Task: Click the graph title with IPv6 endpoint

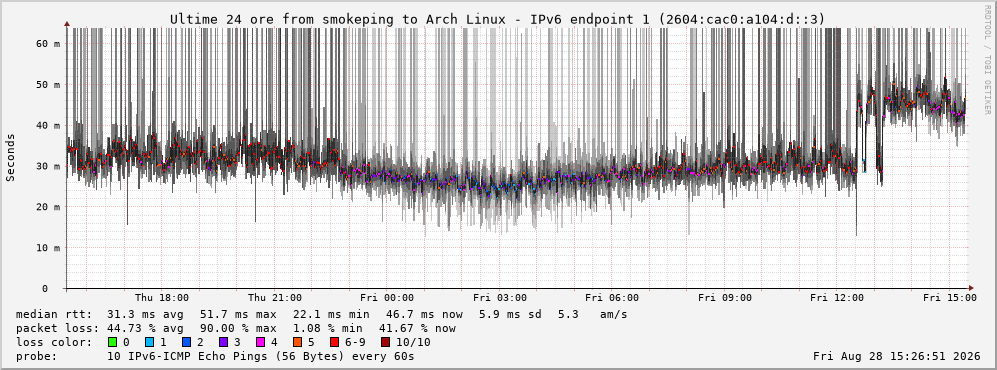Action: click(497, 20)
